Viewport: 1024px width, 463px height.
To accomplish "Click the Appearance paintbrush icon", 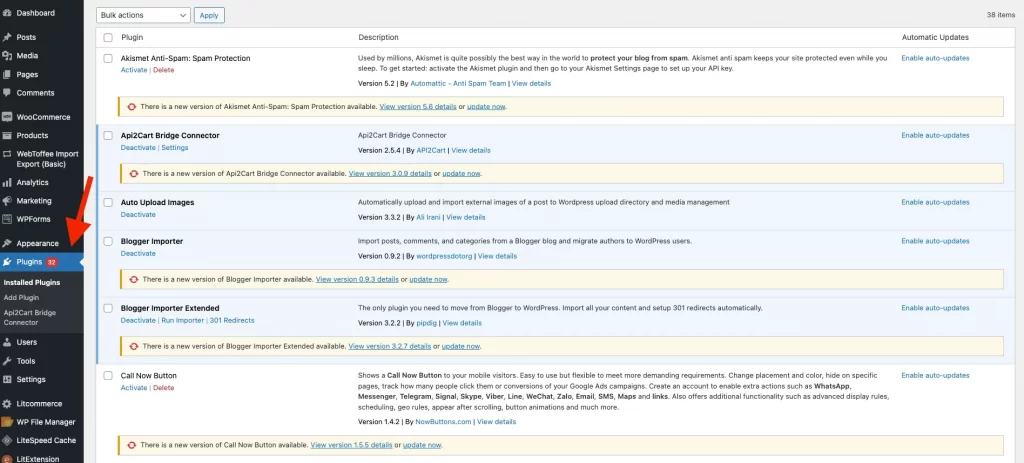I will (x=7, y=243).
